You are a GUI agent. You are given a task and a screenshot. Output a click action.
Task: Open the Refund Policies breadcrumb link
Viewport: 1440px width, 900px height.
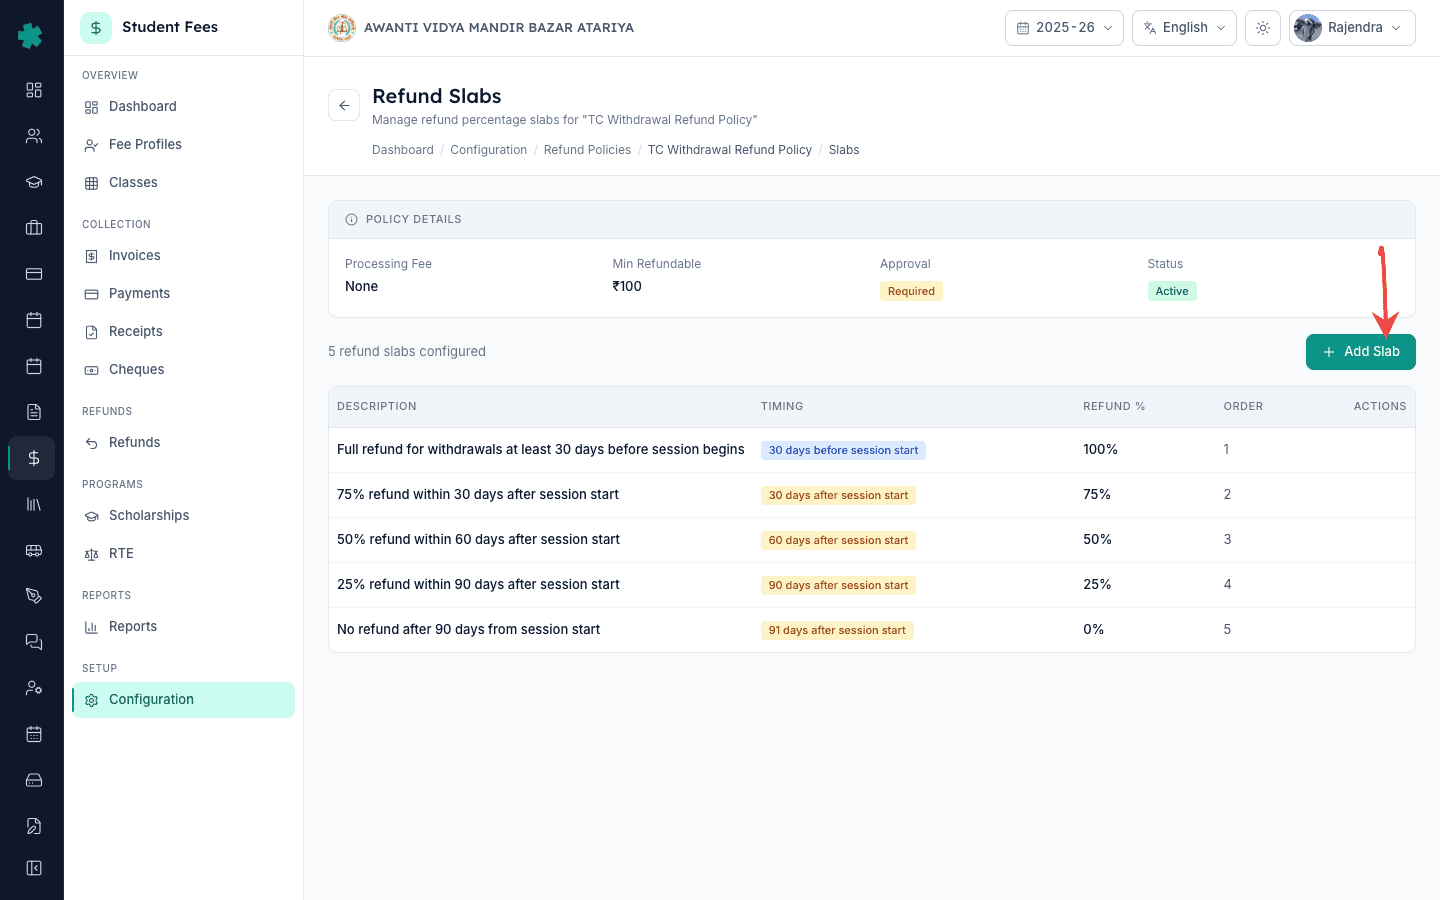[x=587, y=150]
